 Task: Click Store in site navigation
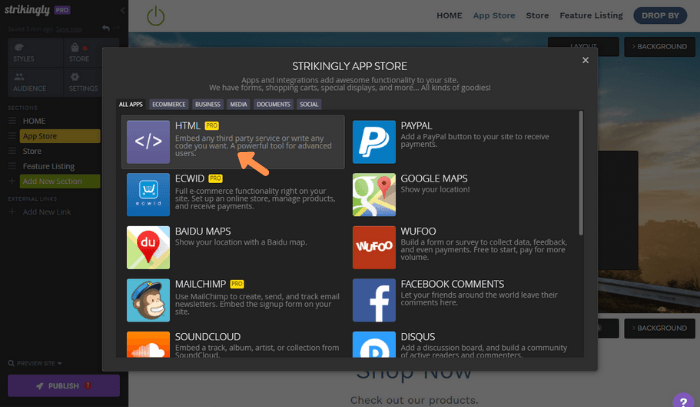(537, 16)
